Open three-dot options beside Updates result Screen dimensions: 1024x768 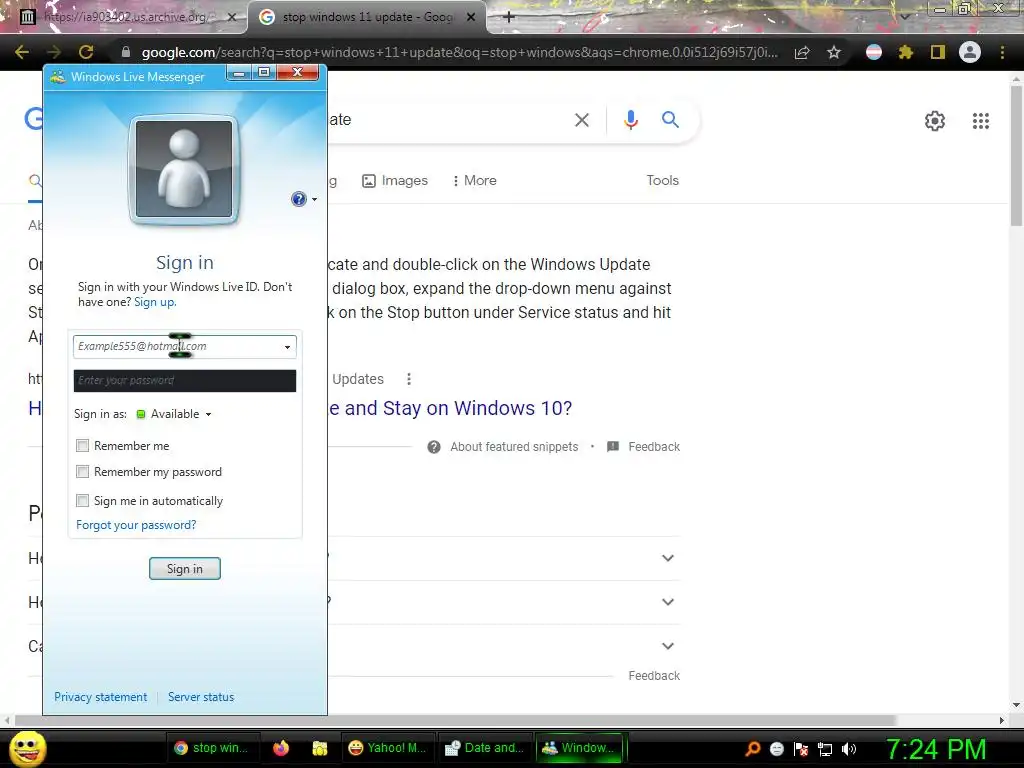tap(409, 379)
